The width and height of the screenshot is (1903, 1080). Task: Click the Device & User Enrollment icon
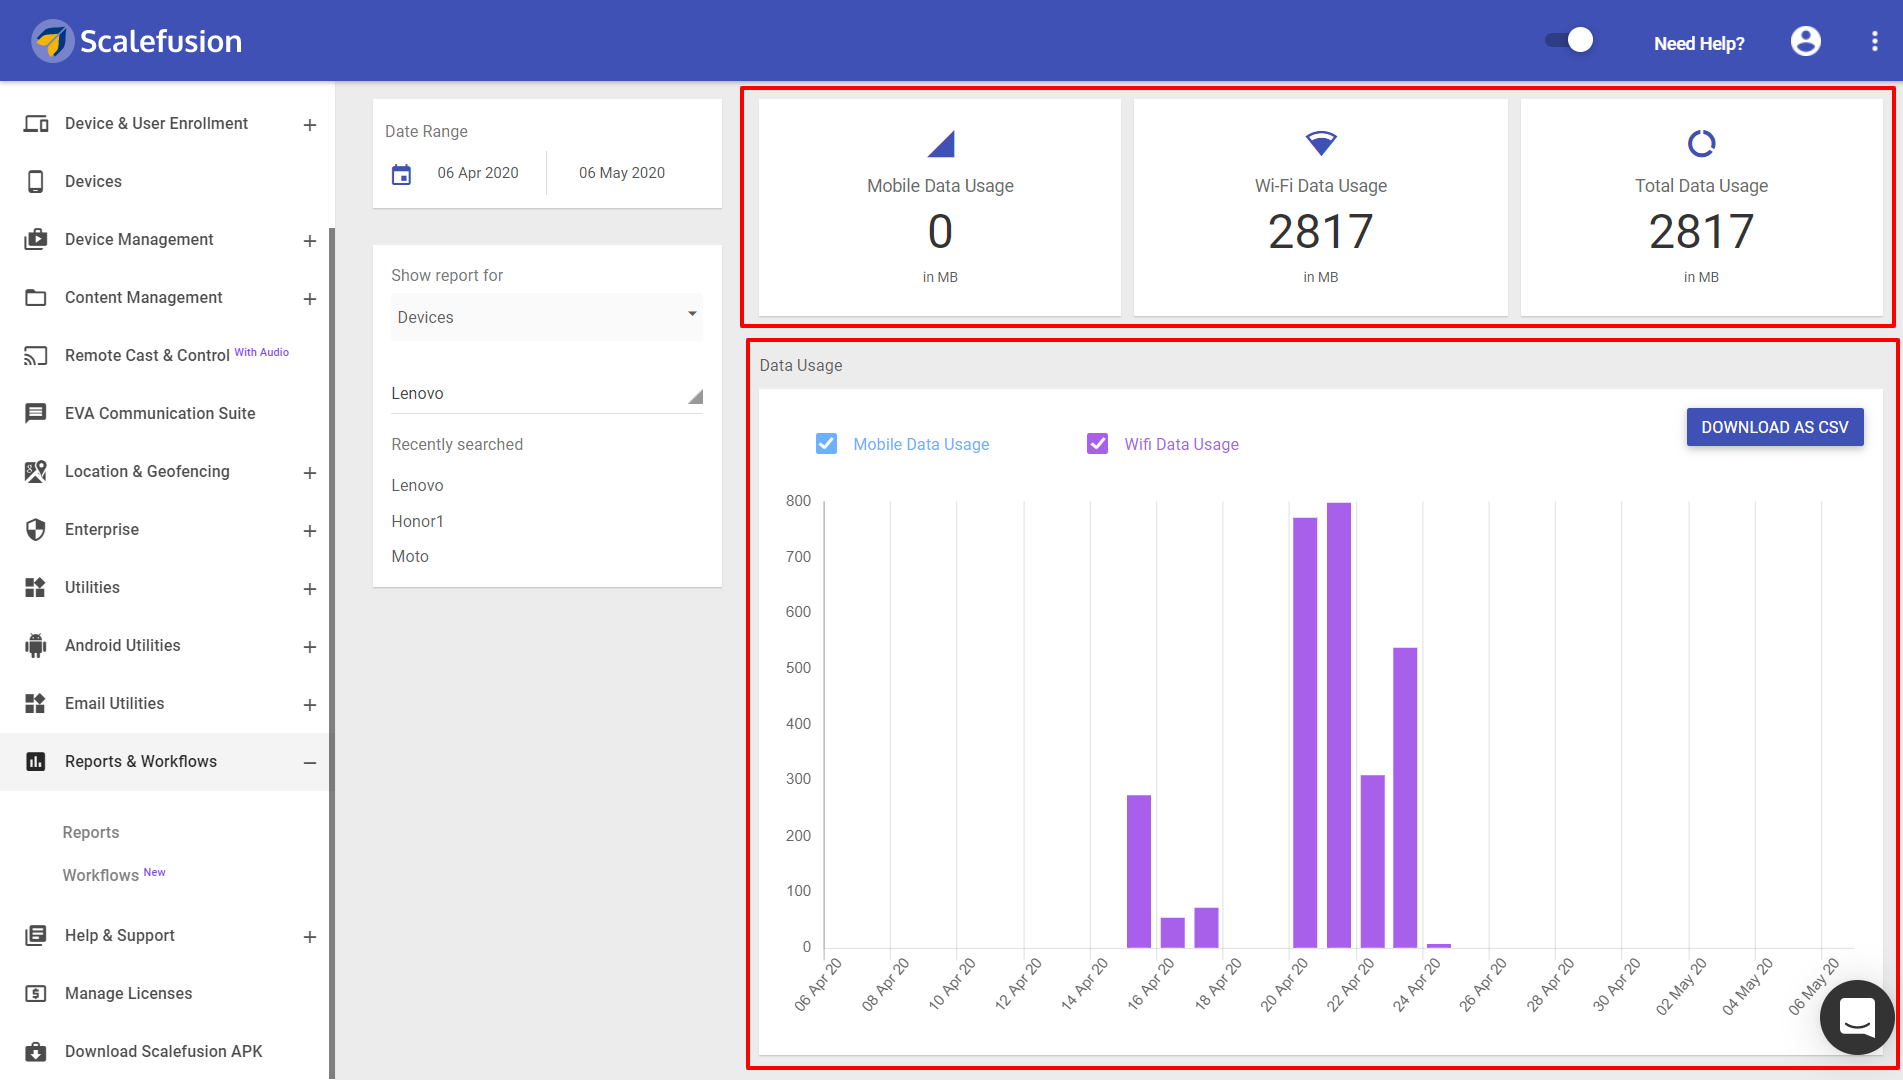[36, 124]
